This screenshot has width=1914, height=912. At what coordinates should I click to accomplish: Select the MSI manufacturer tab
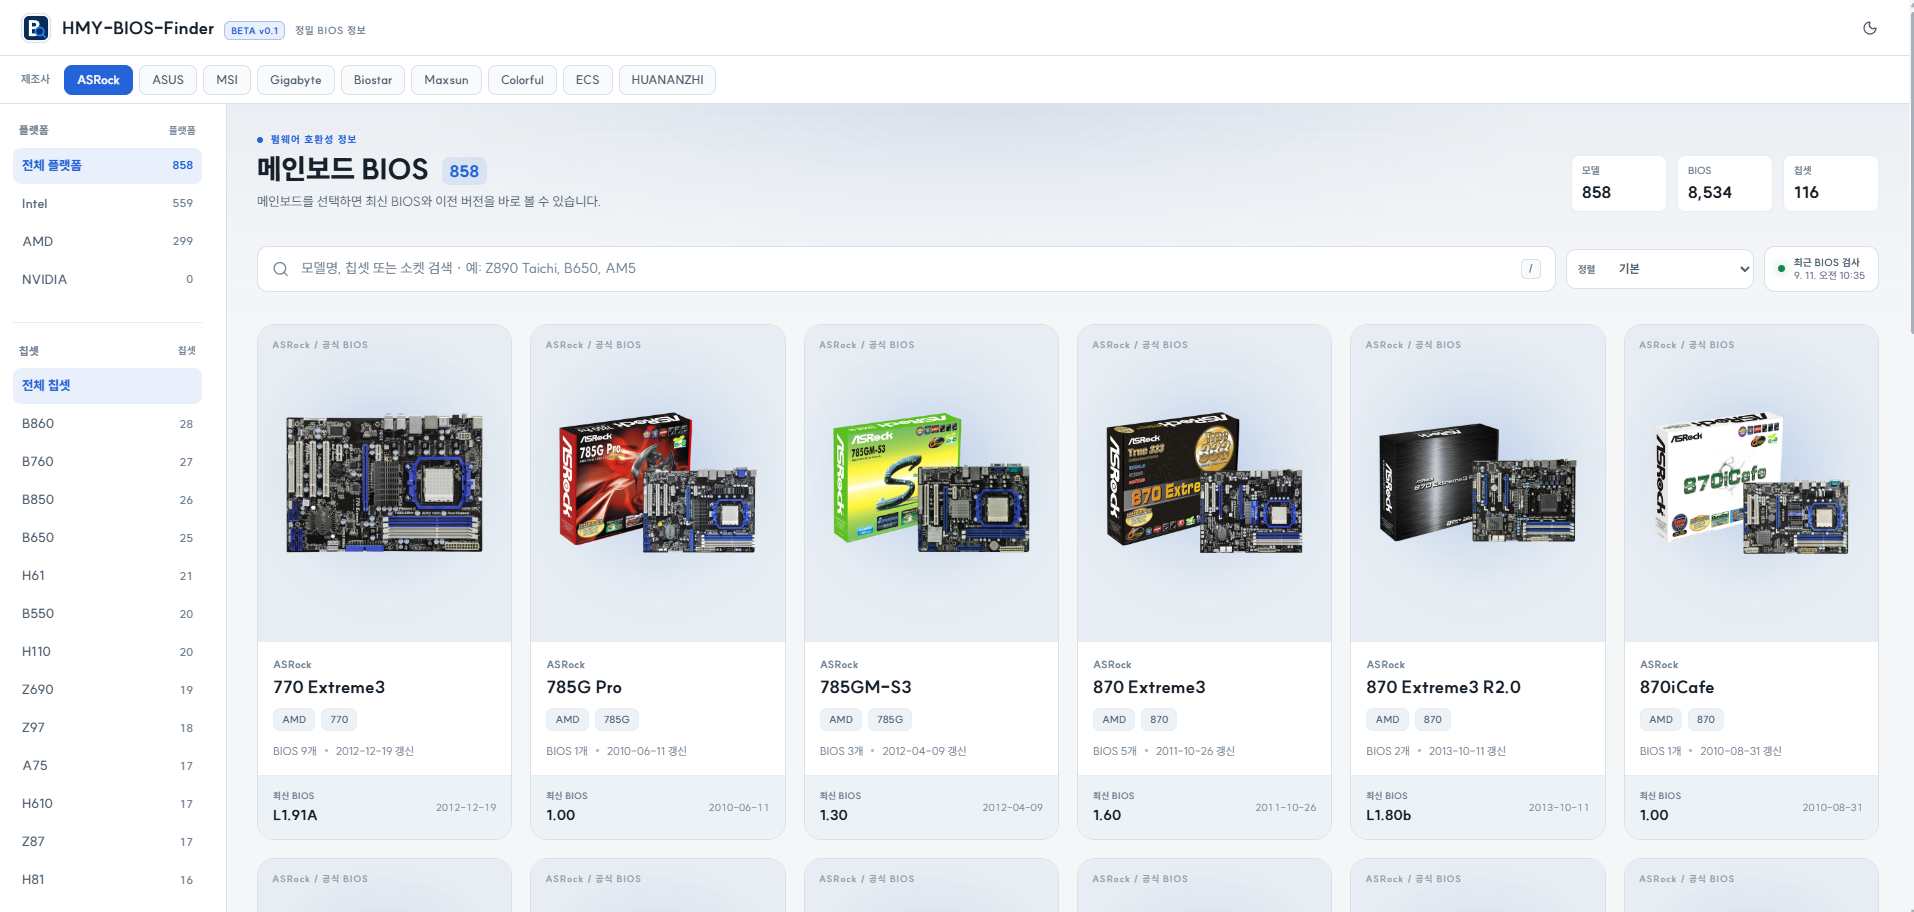point(227,80)
